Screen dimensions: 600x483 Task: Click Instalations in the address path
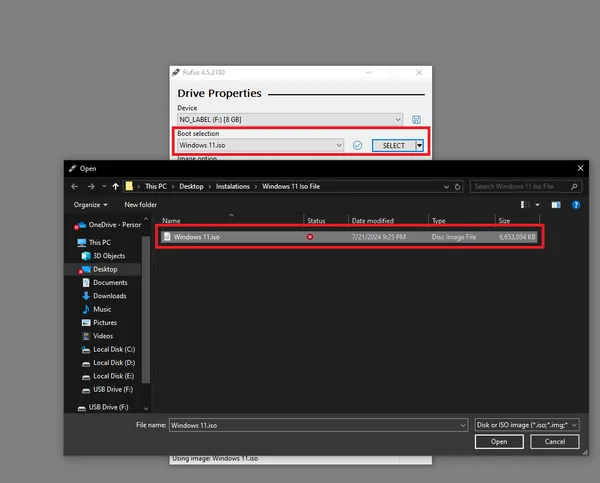click(x=233, y=186)
